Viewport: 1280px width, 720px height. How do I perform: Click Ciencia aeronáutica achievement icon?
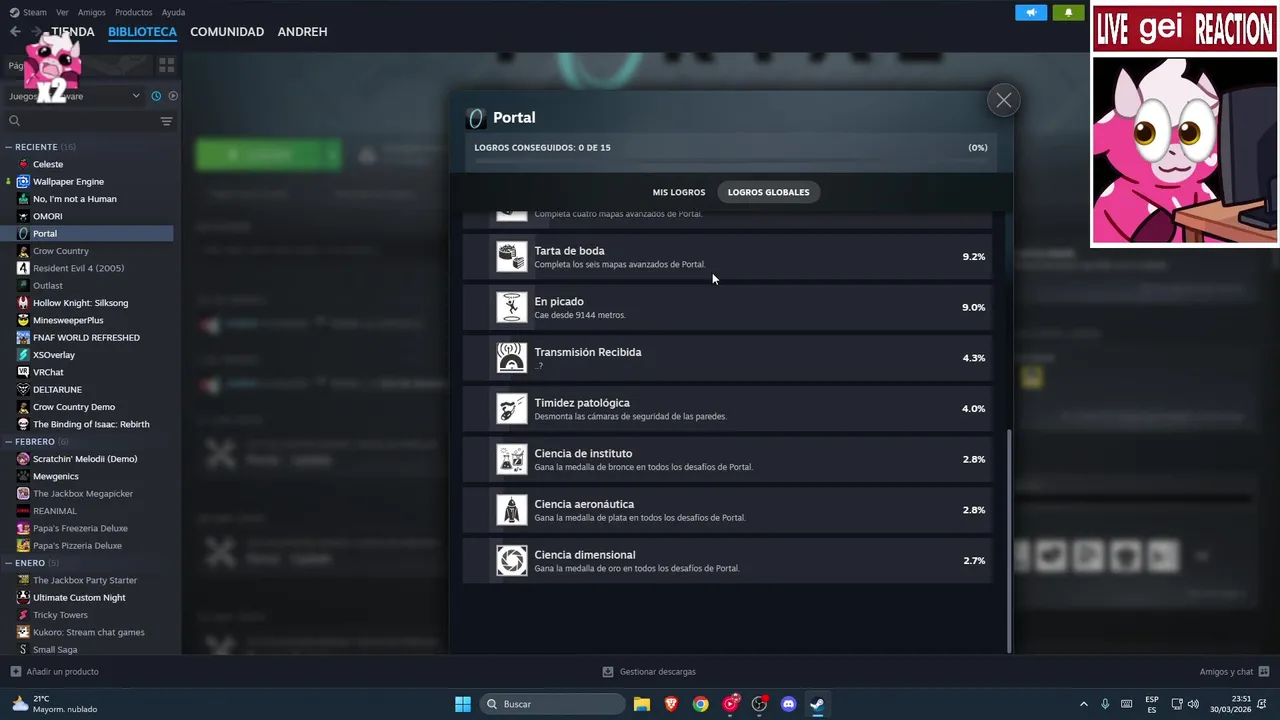tap(512, 510)
